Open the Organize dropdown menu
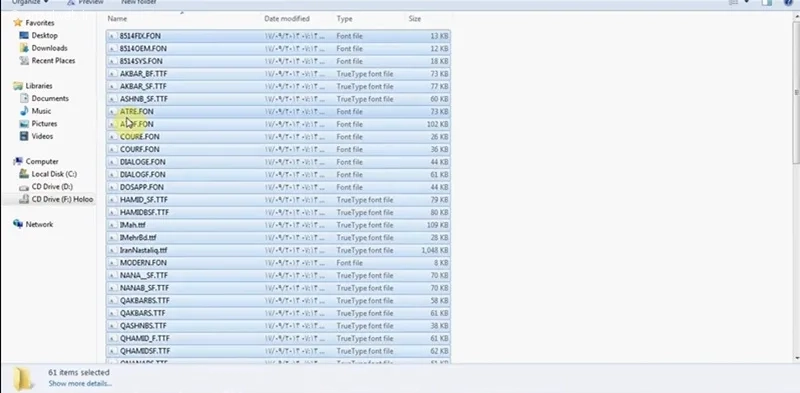Image resolution: width=800 pixels, height=393 pixels. point(30,2)
